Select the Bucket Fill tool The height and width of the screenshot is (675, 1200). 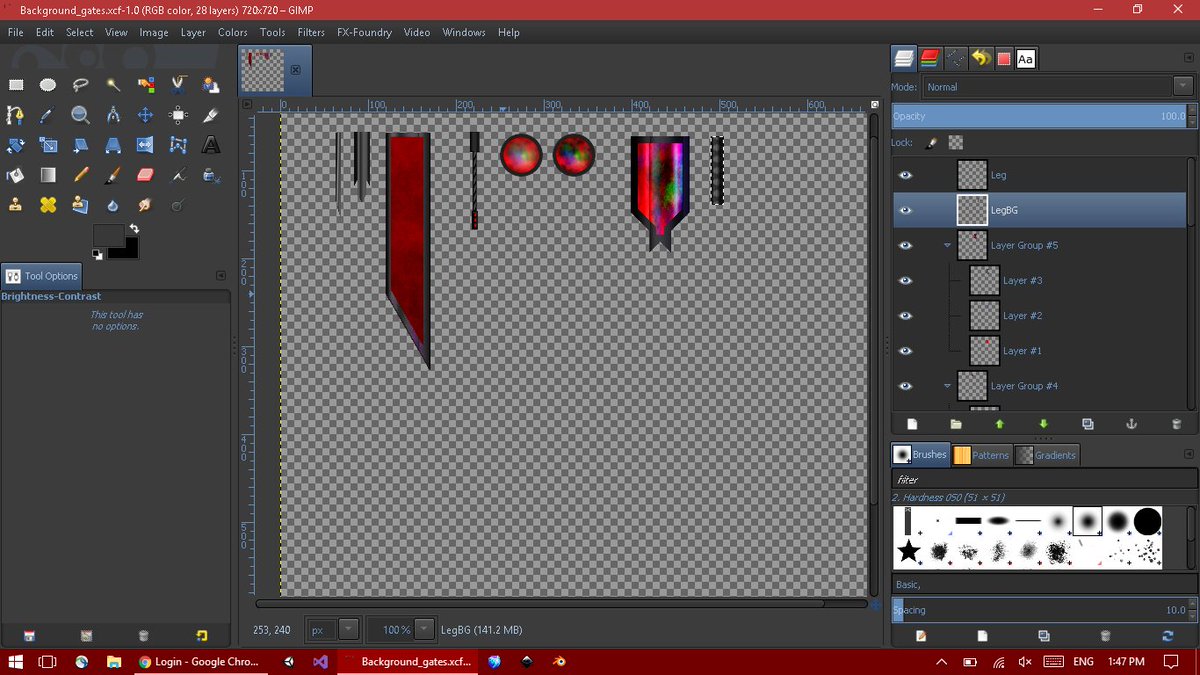click(x=16, y=175)
